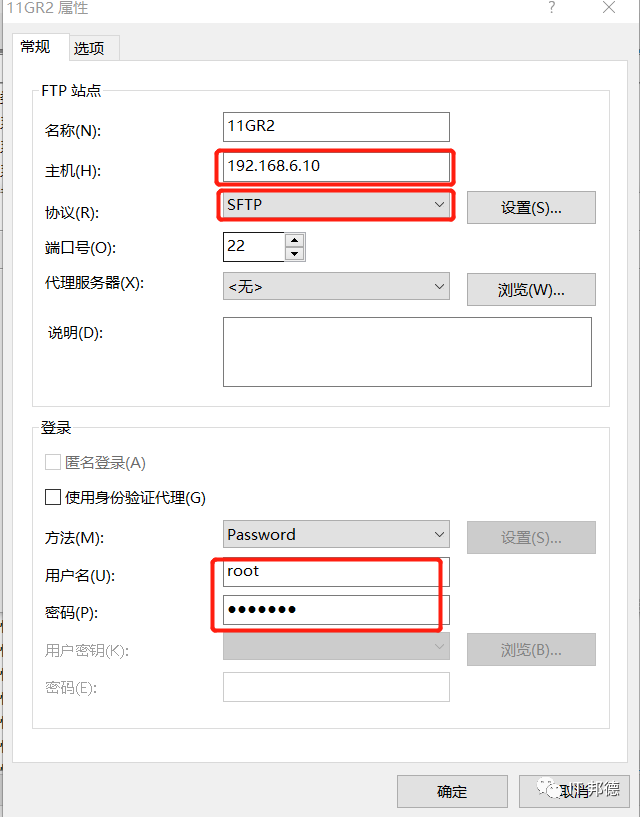
Task: Open the Password method dropdown
Action: click(x=336, y=535)
